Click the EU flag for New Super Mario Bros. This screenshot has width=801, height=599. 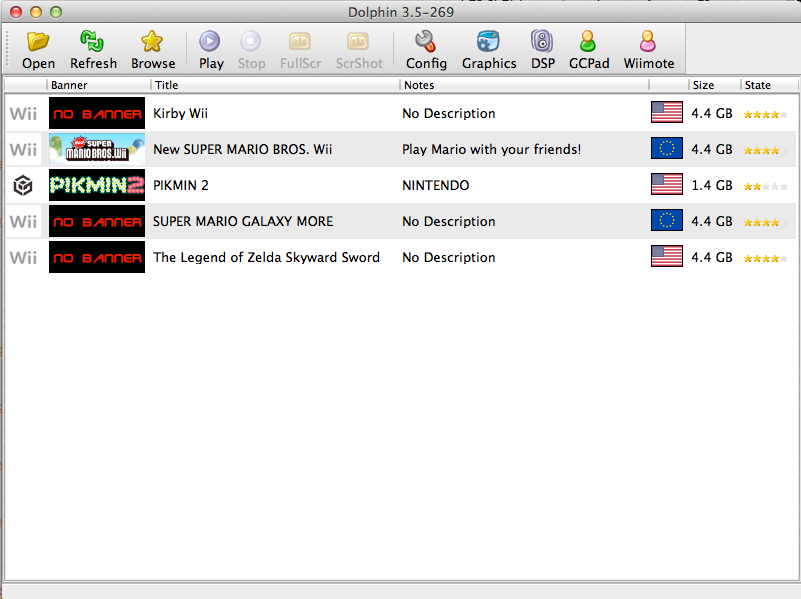[667, 149]
